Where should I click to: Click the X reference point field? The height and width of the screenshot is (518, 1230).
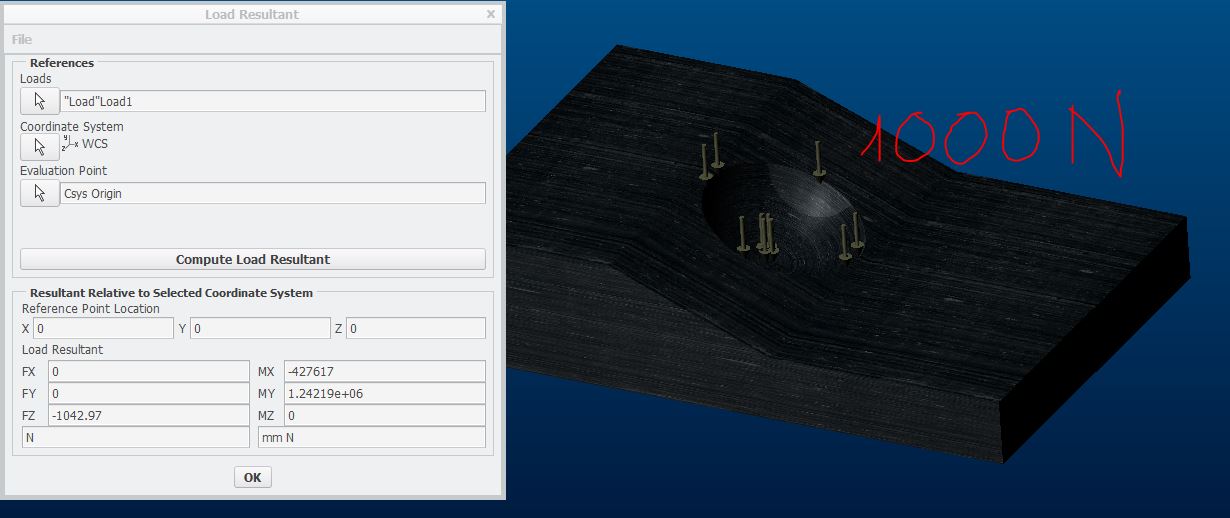tap(104, 328)
